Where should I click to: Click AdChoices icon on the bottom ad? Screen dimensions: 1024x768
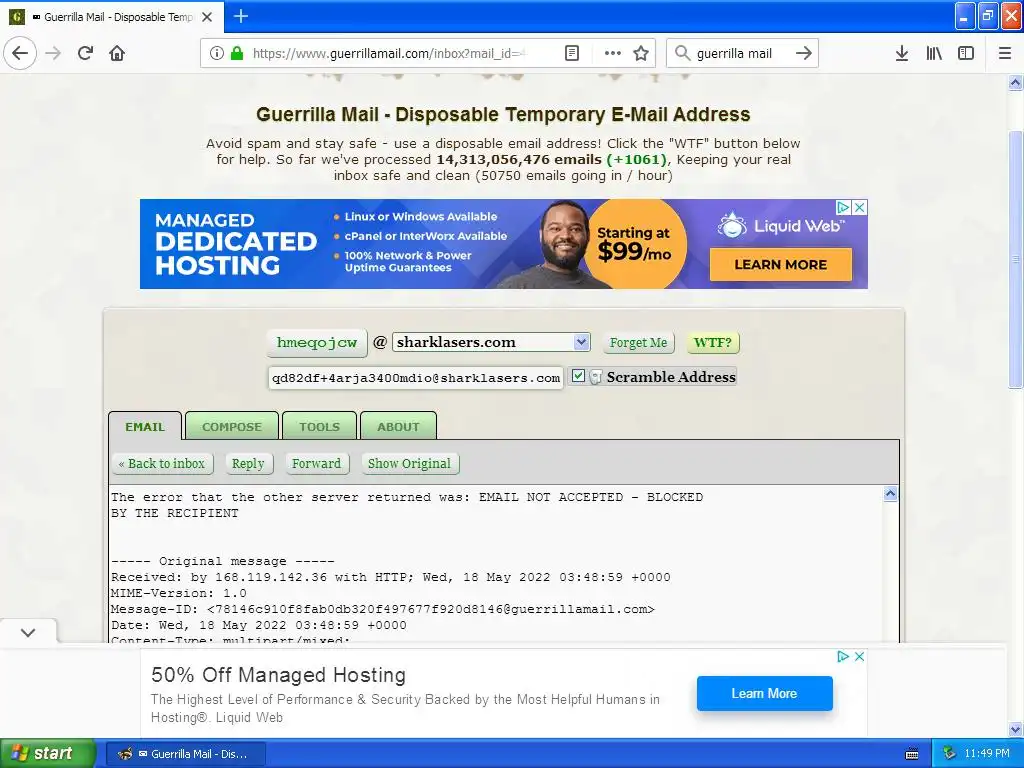click(843, 656)
